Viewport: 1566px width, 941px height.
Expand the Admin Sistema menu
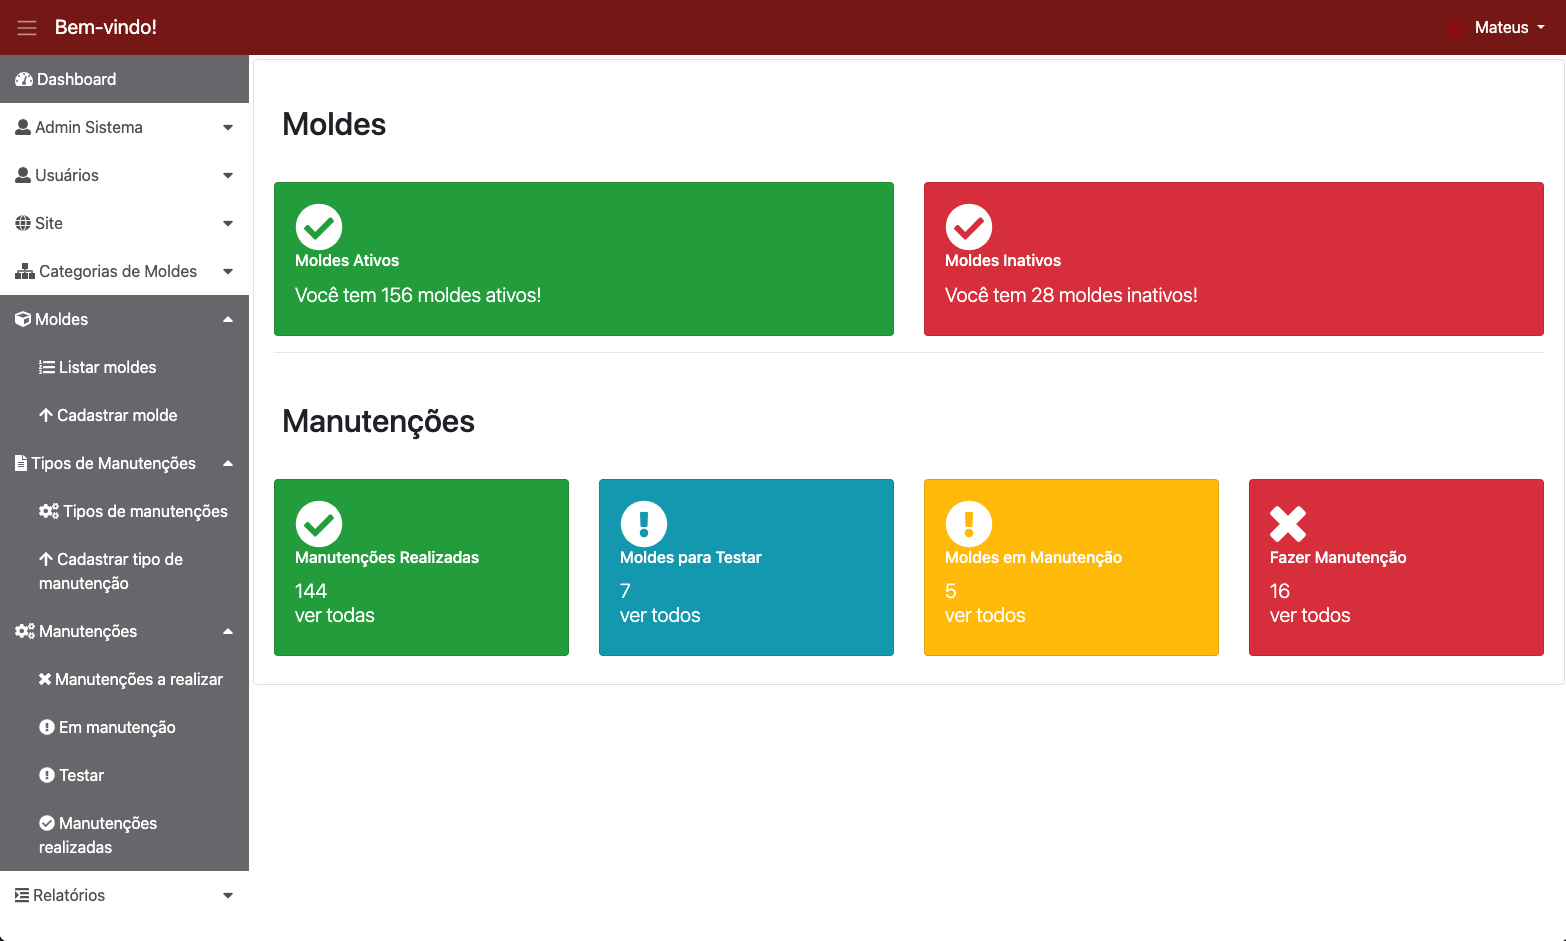pyautogui.click(x=124, y=127)
